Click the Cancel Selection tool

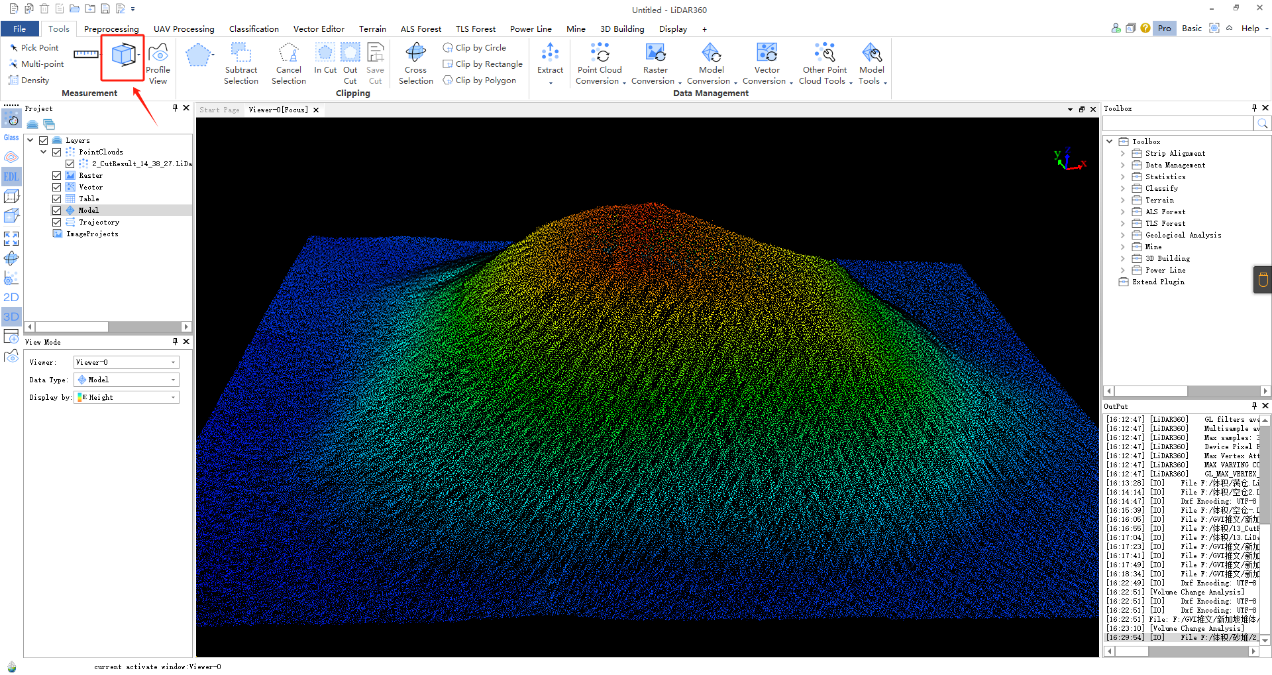point(288,62)
